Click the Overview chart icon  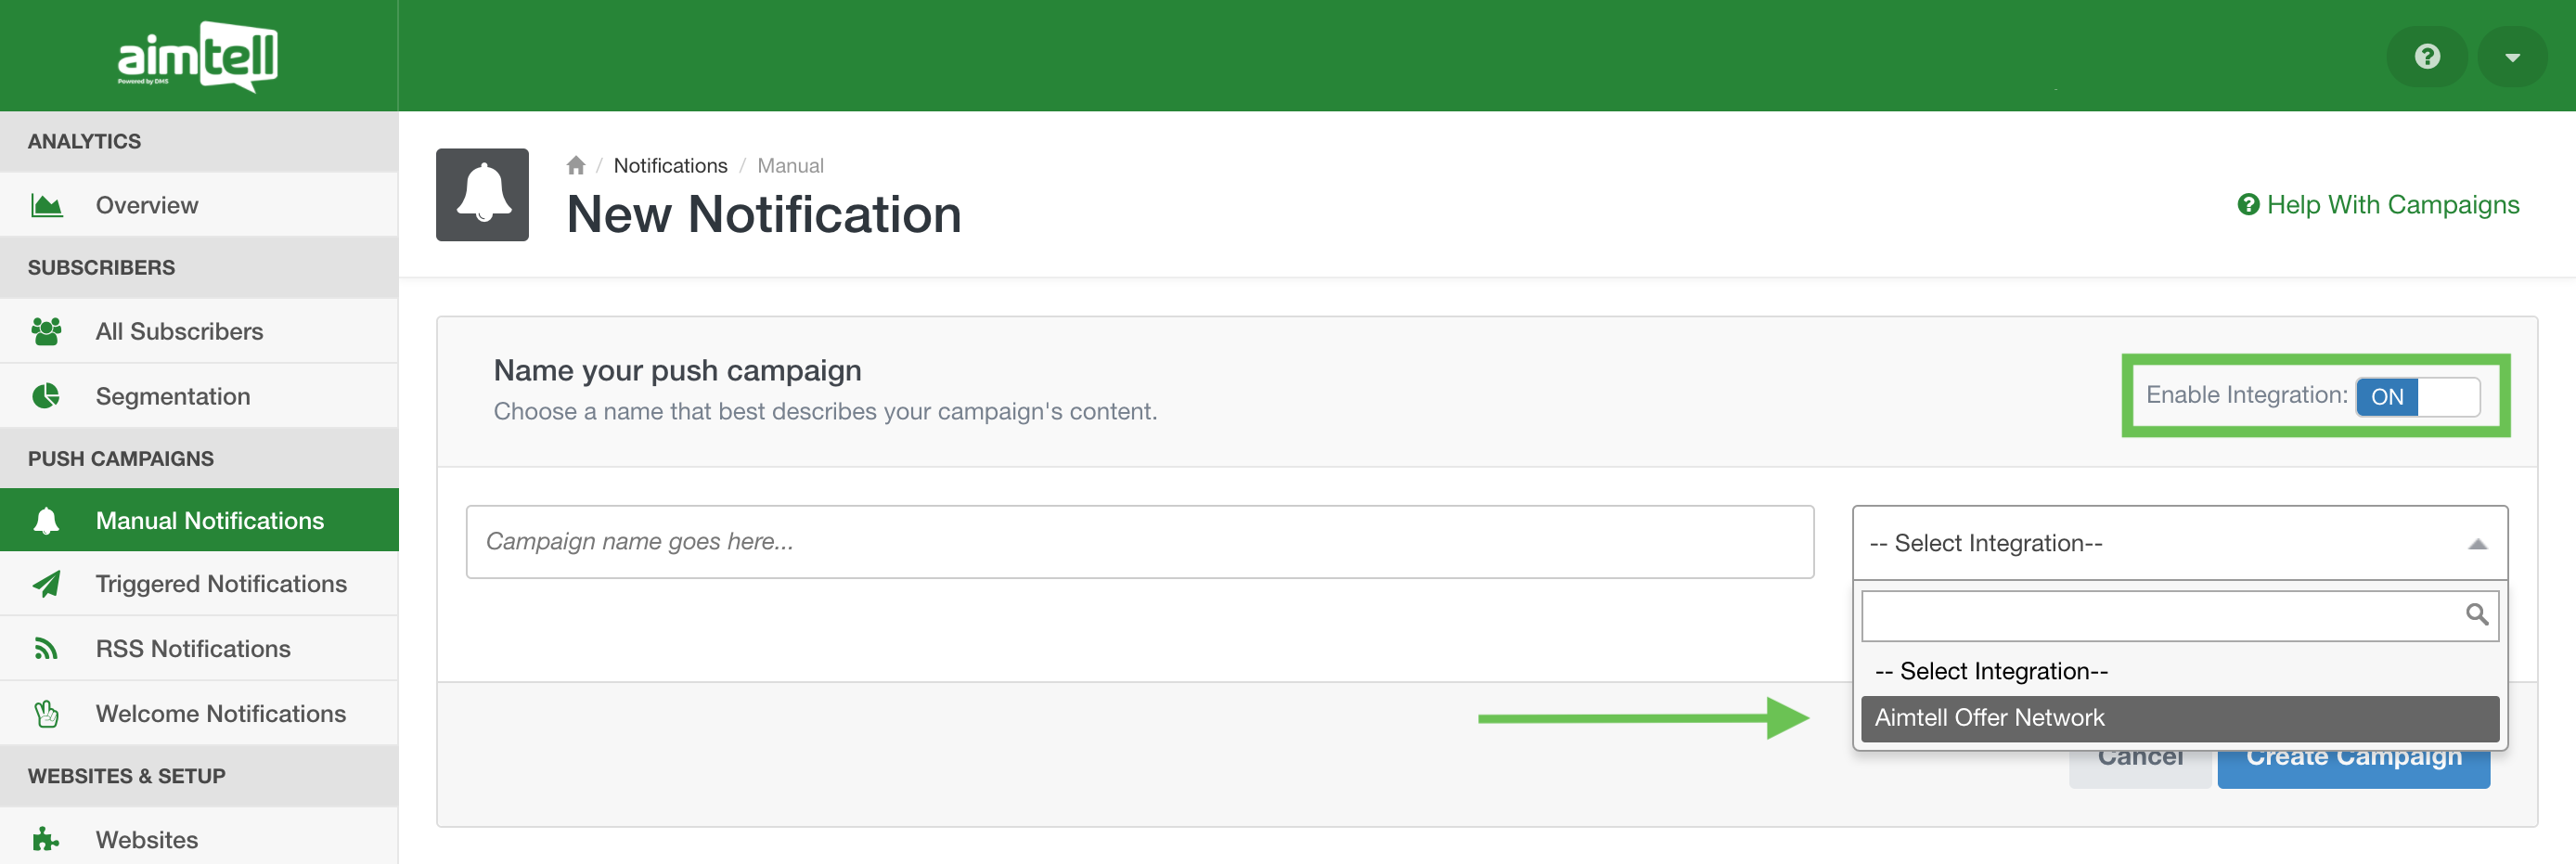click(x=47, y=205)
